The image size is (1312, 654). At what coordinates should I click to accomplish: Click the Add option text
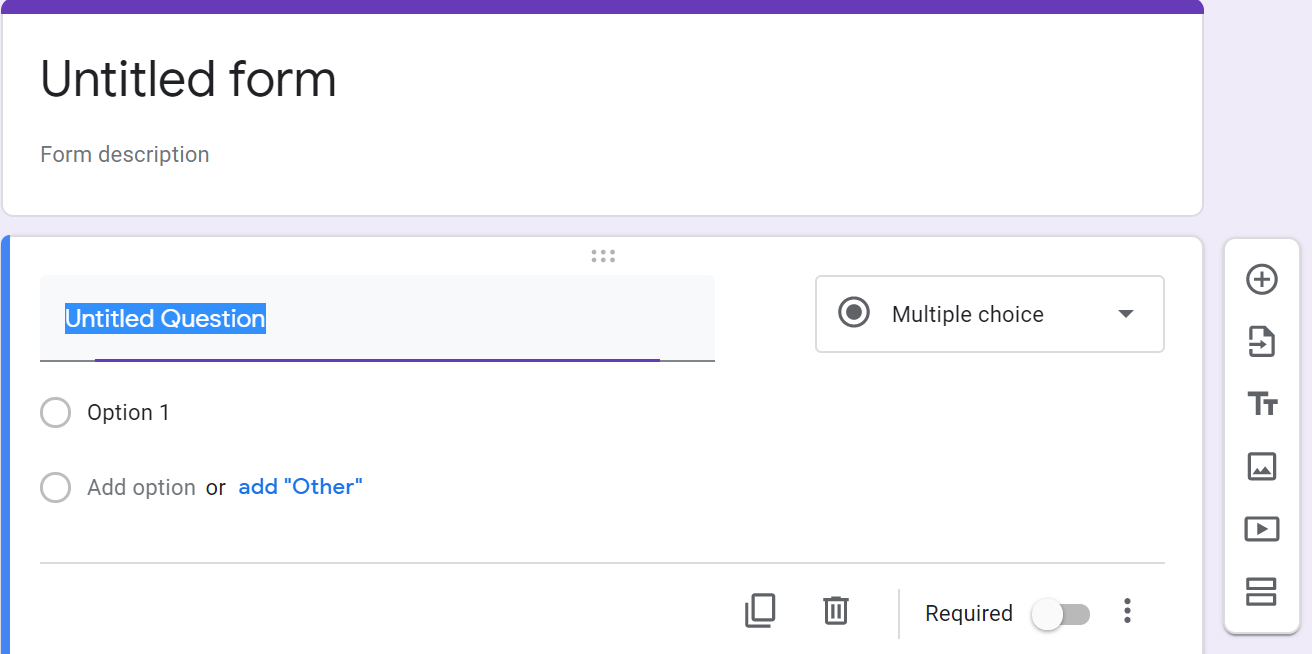[140, 486]
